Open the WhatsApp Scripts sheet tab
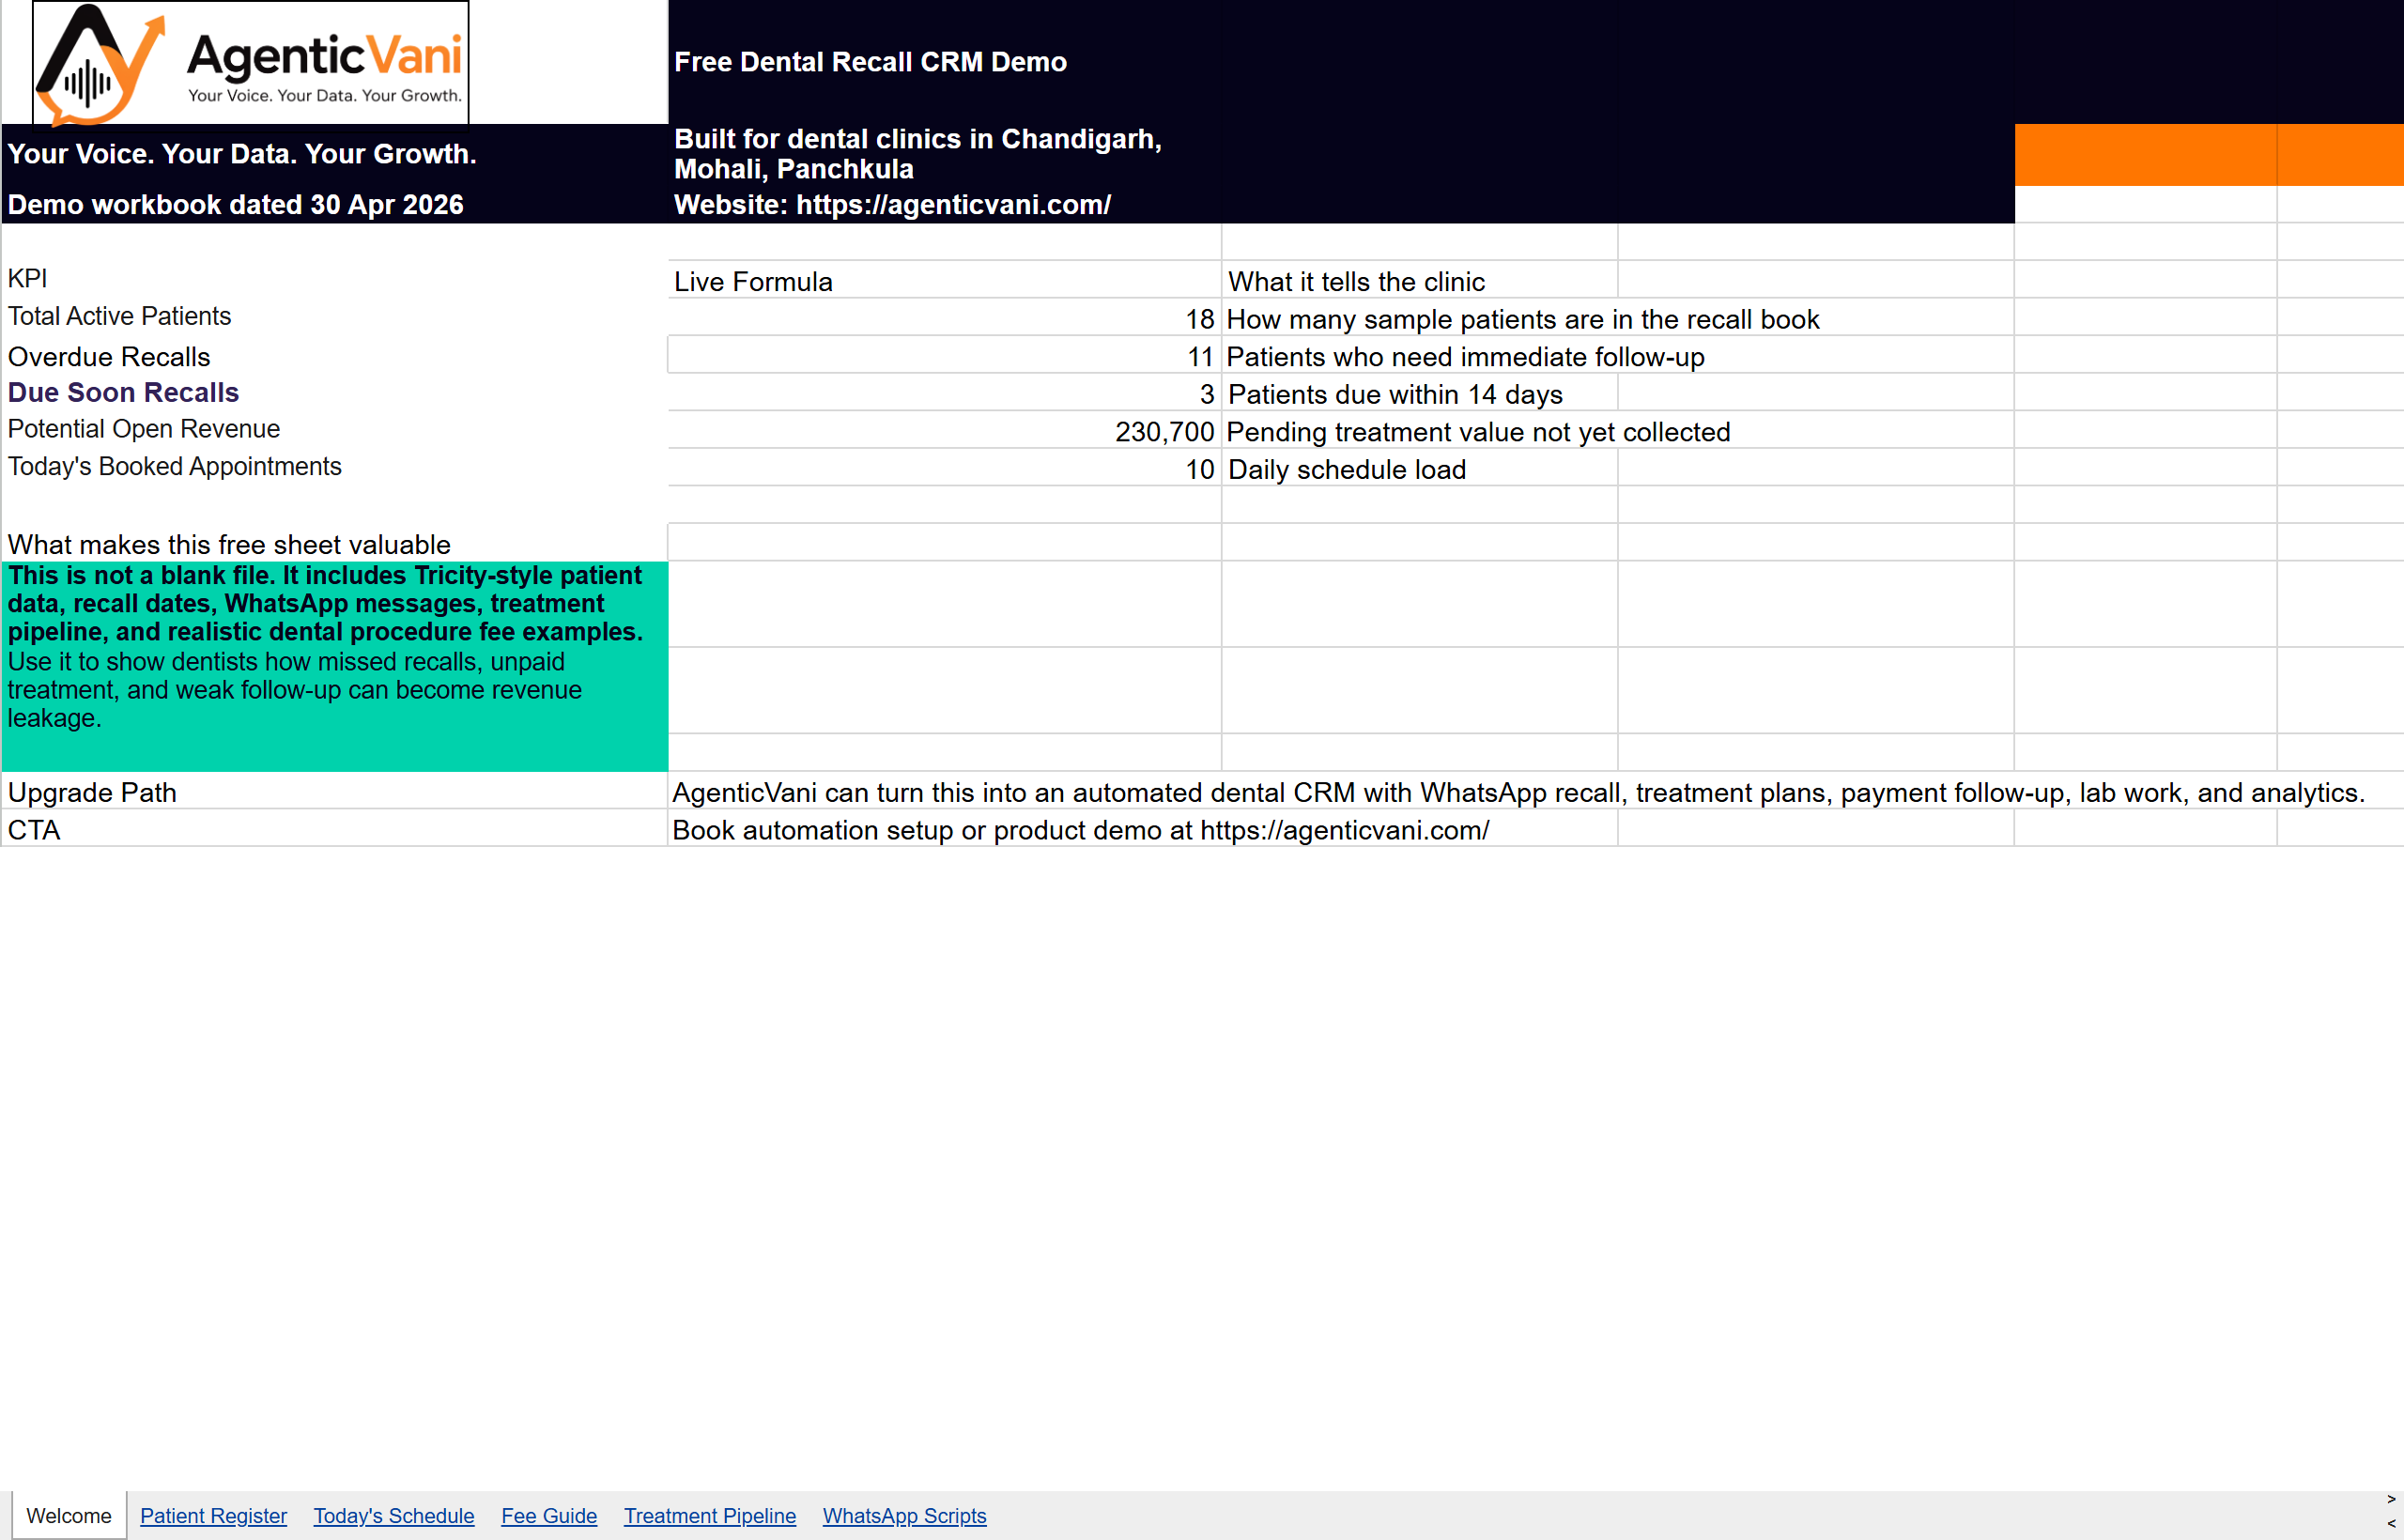The image size is (2404, 1540). 904,1515
